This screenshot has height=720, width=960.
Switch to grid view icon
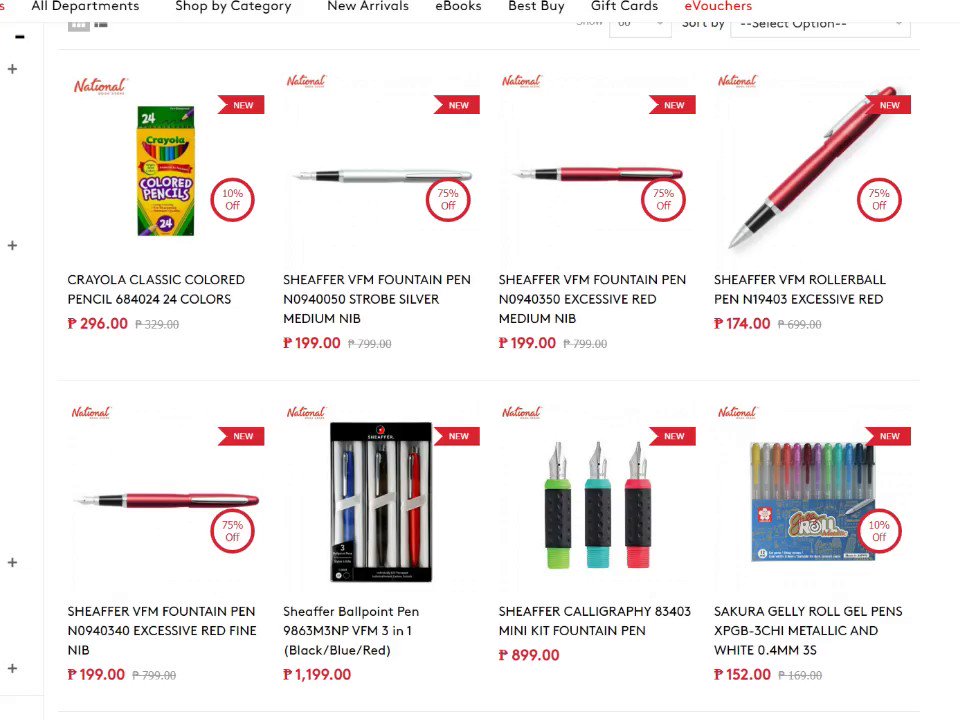click(x=78, y=25)
